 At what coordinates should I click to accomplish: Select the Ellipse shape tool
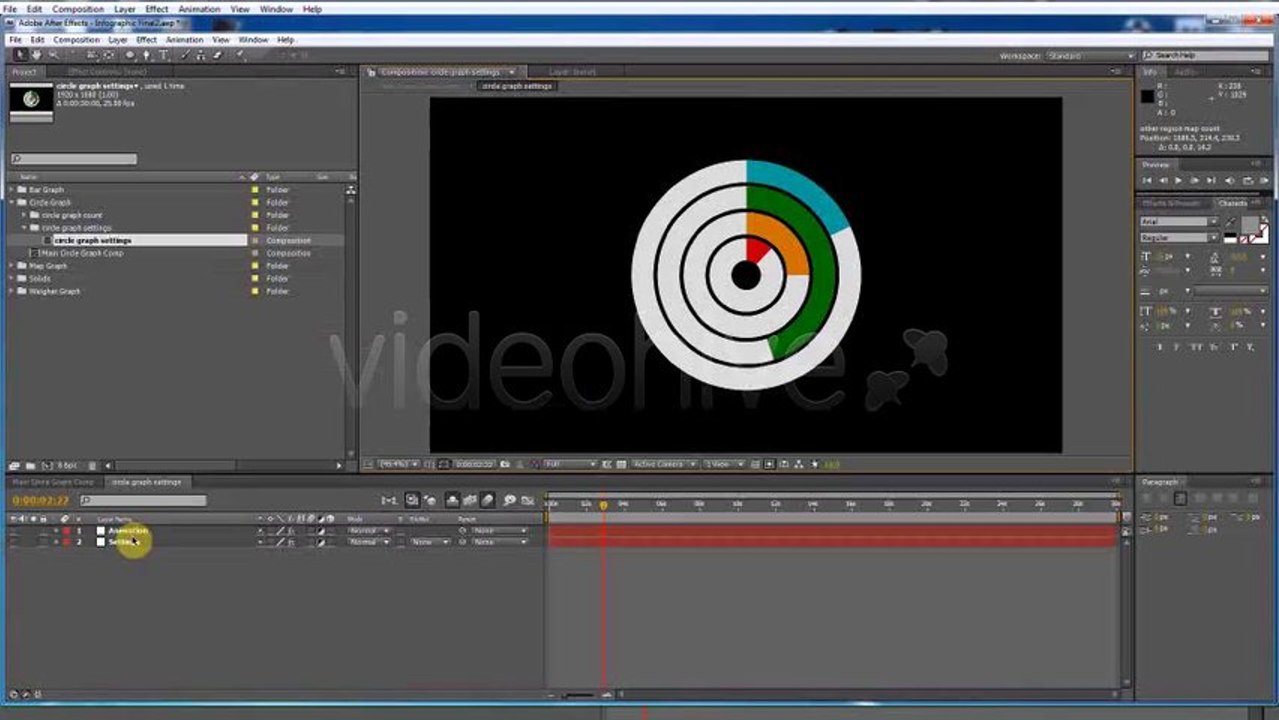(x=130, y=55)
